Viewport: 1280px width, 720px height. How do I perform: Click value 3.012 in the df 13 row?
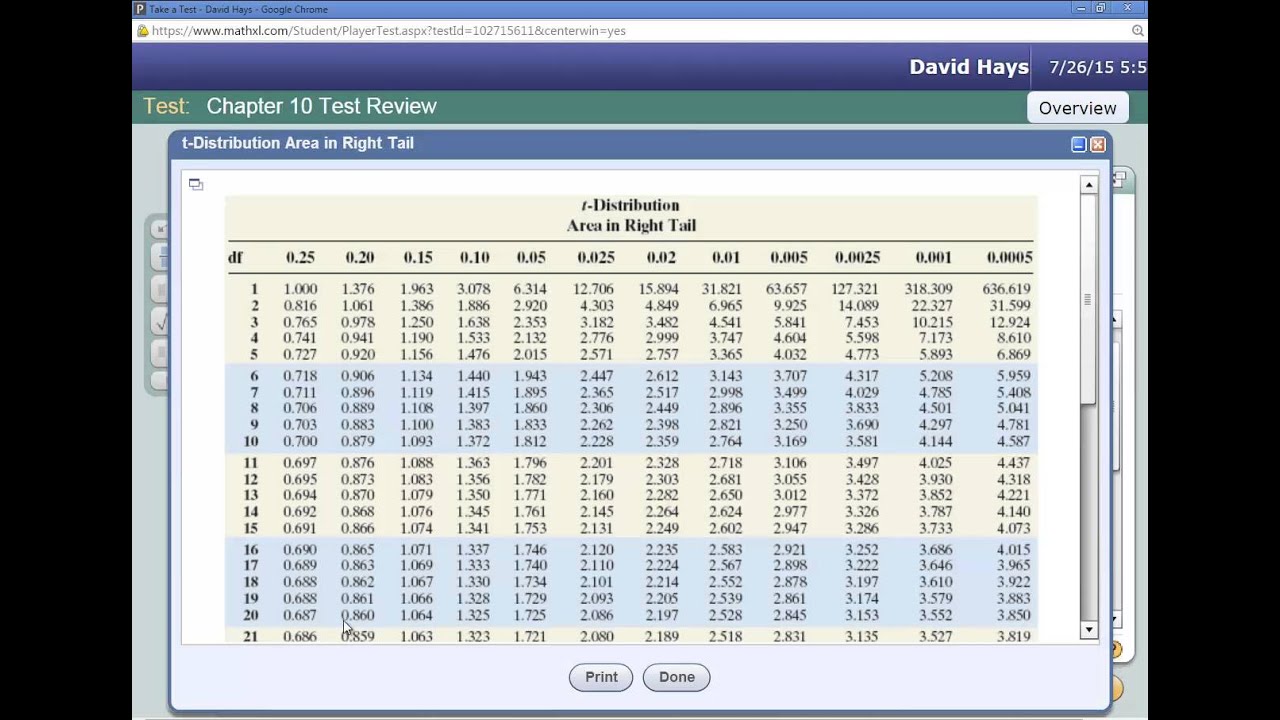pos(790,496)
